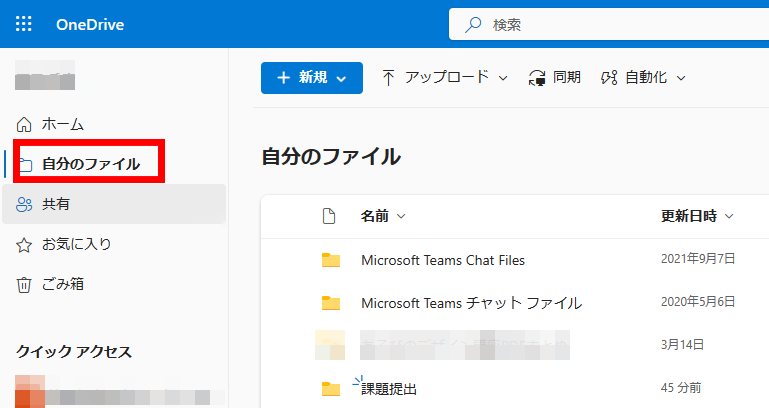769x408 pixels.
Task: Click the 2021年9月7日 date cell
Action: click(x=698, y=259)
